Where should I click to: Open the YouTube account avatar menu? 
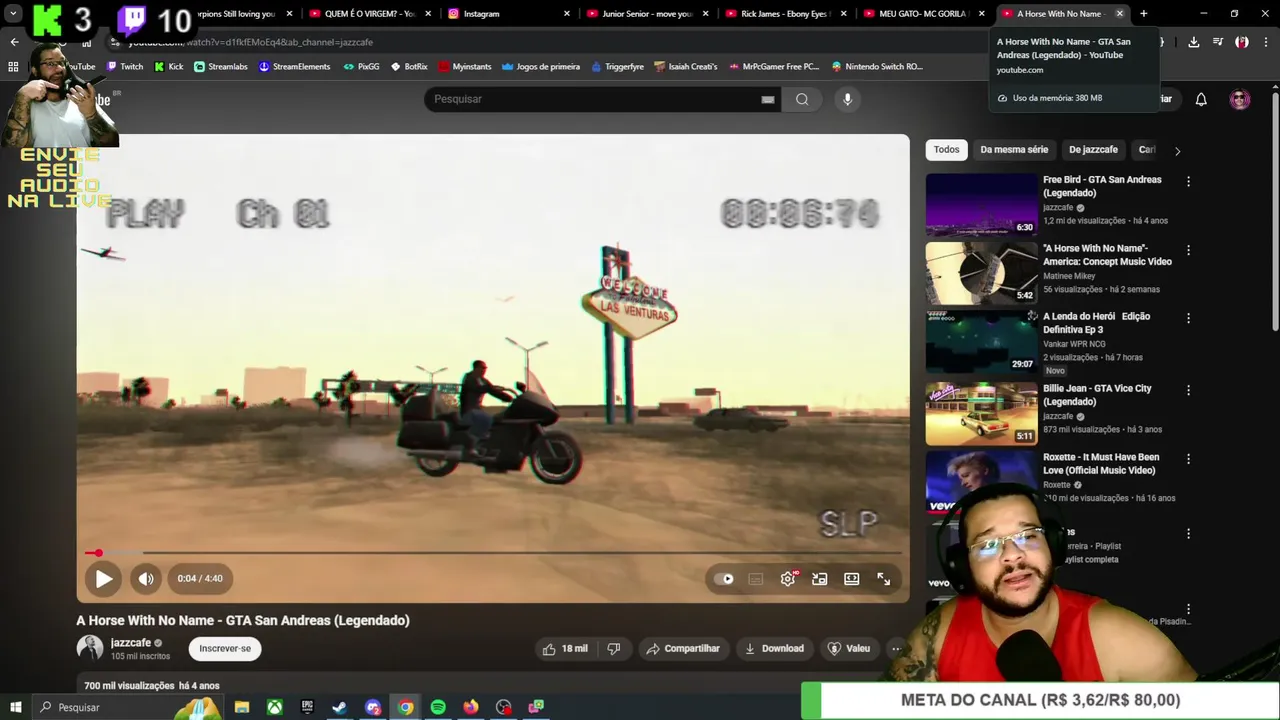(x=1240, y=99)
